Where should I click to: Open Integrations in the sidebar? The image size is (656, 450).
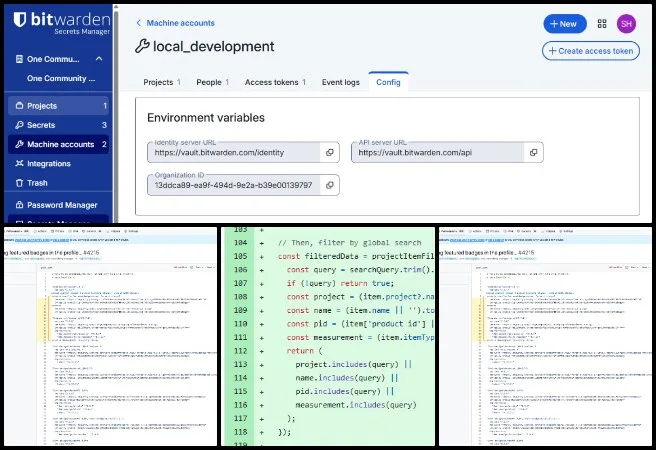pos(58,164)
